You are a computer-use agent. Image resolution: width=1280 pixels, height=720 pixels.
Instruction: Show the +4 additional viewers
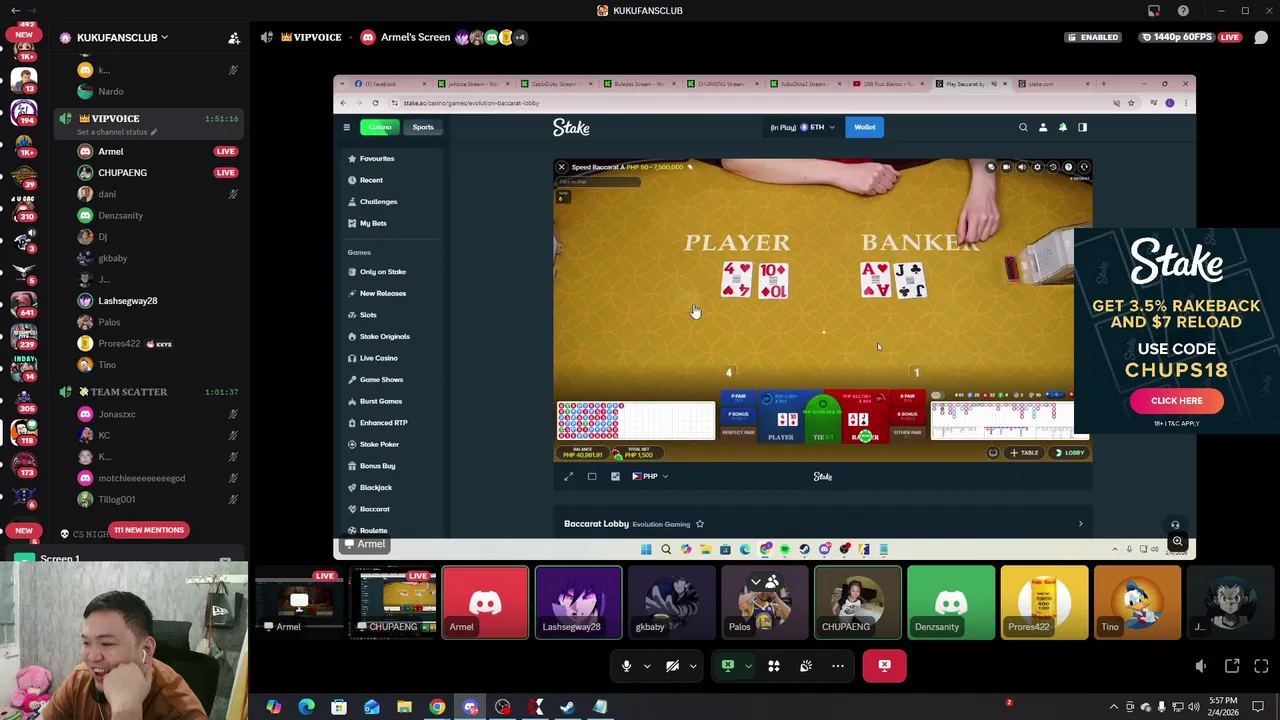tap(520, 37)
